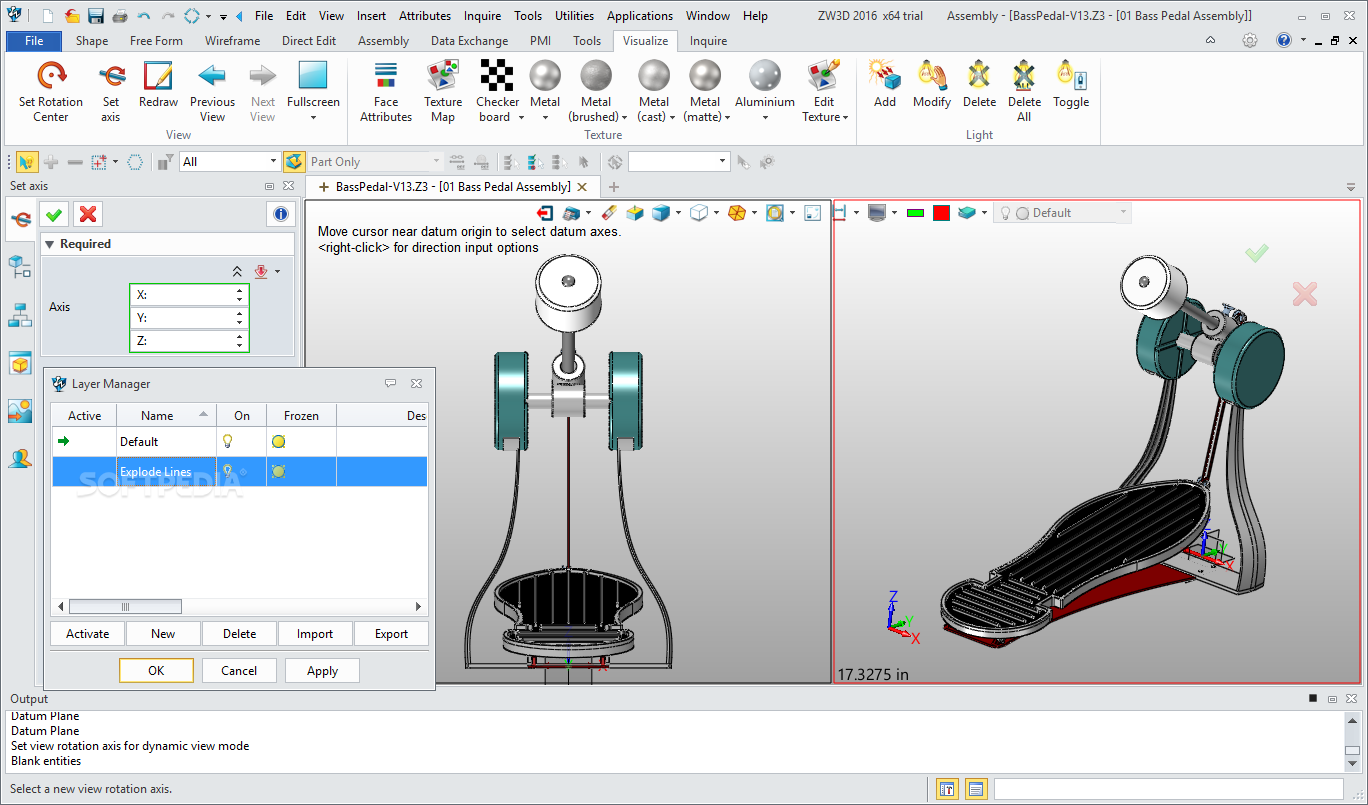Print using the printer icon
This screenshot has height=805, width=1368.
(x=120, y=16)
